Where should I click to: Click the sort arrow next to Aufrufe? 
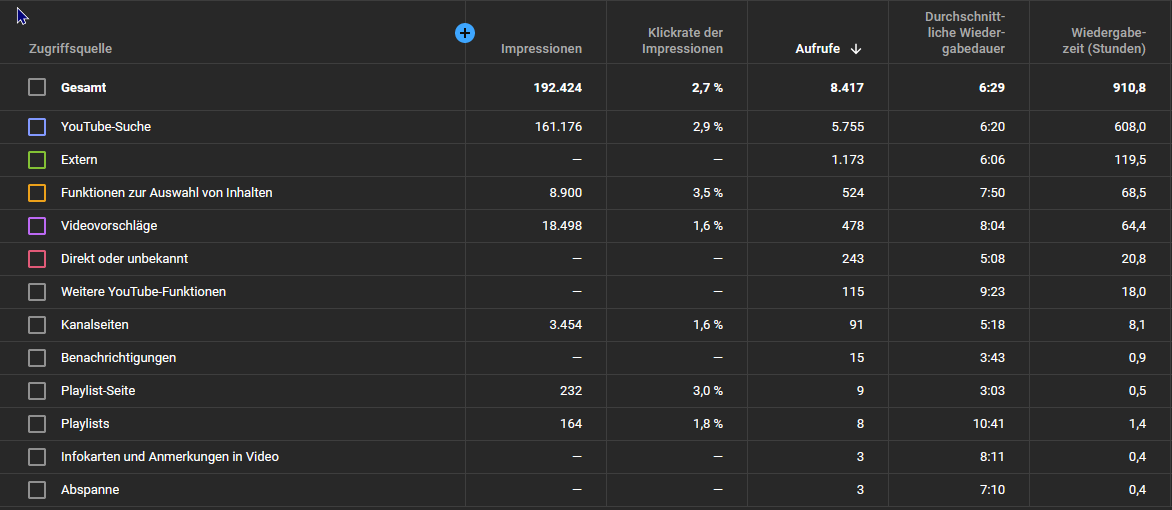[x=856, y=49]
